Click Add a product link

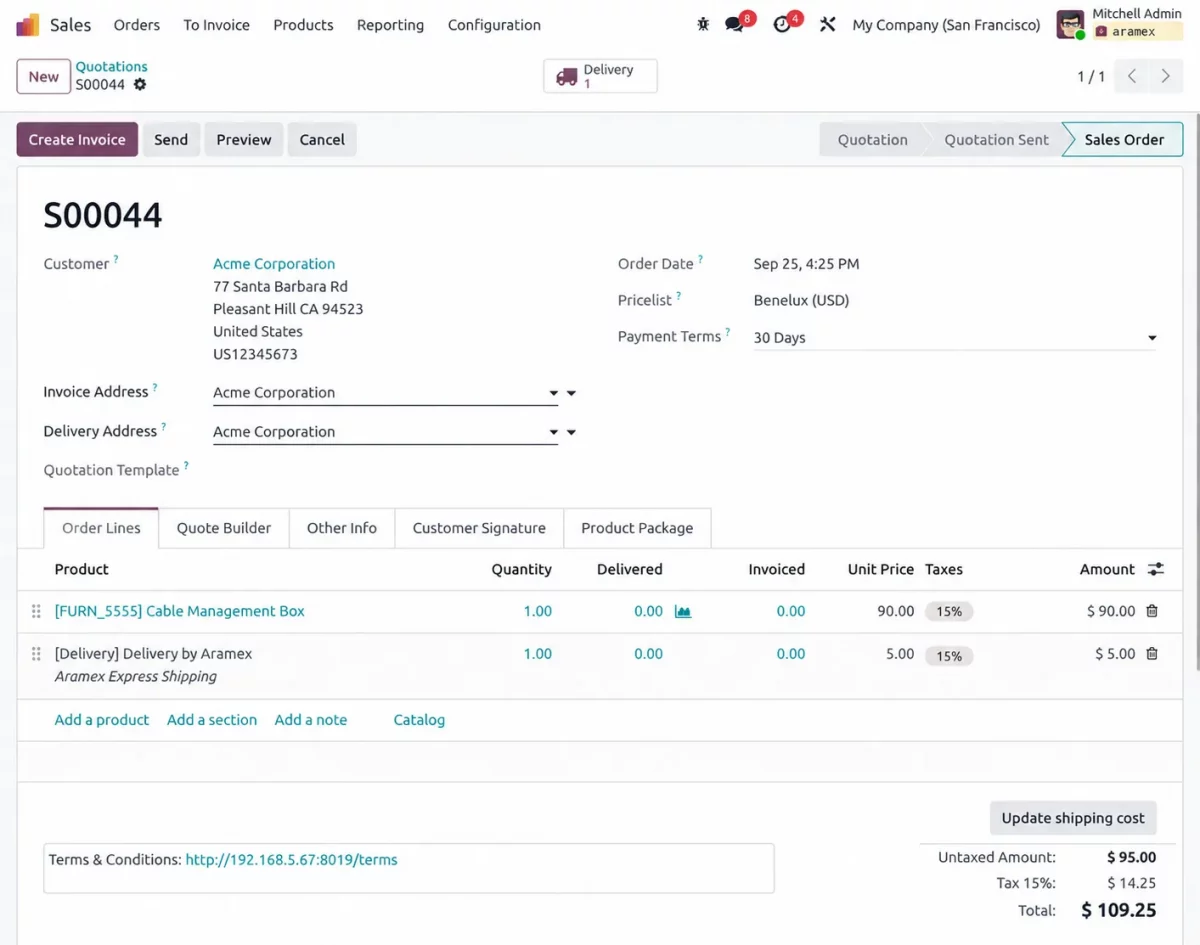[102, 720]
